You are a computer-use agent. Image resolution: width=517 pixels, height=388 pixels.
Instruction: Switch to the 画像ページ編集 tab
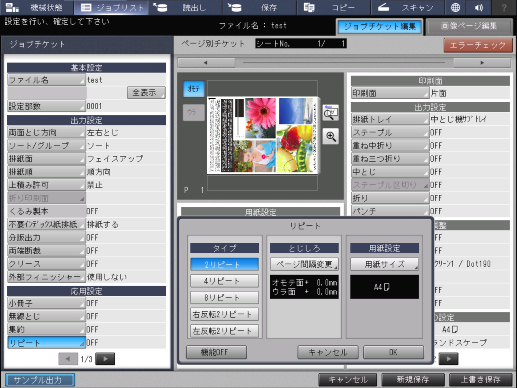coord(469,26)
